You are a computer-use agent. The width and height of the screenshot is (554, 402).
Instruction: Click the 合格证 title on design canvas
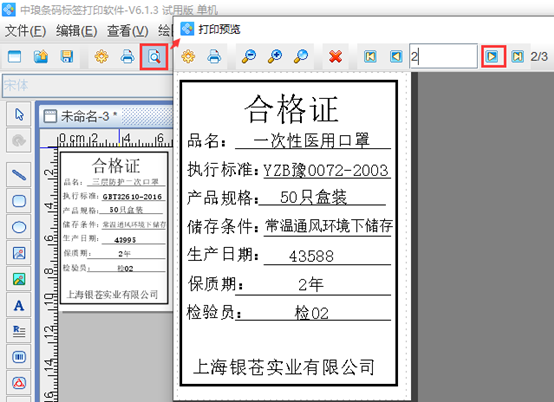pyautogui.click(x=116, y=166)
